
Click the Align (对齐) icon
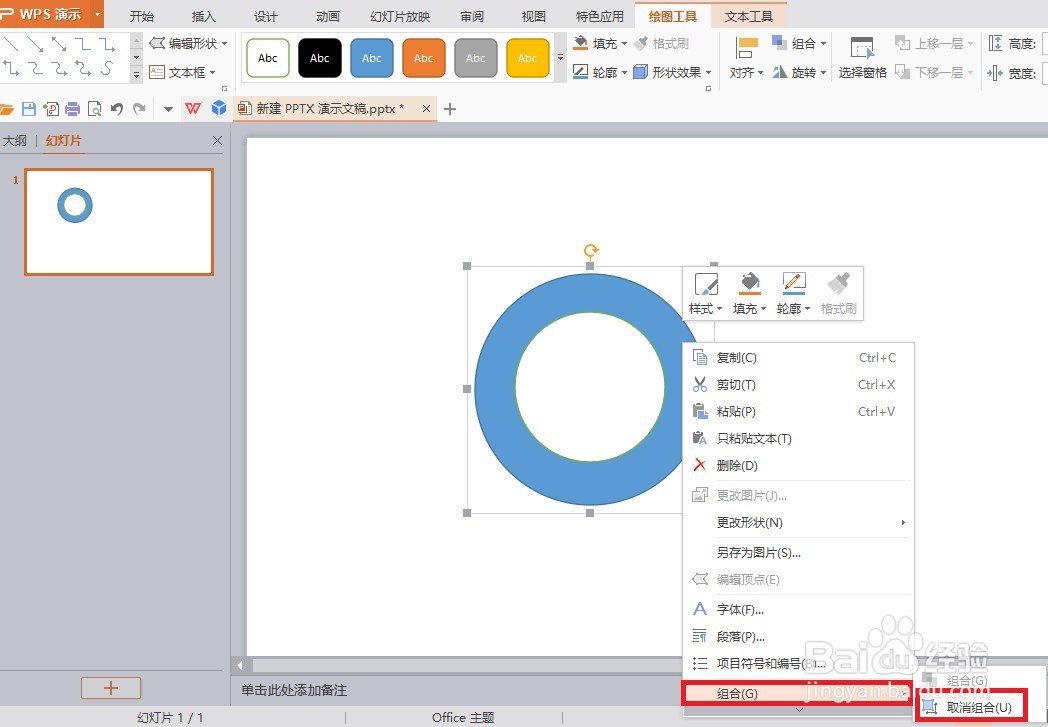click(x=747, y=49)
